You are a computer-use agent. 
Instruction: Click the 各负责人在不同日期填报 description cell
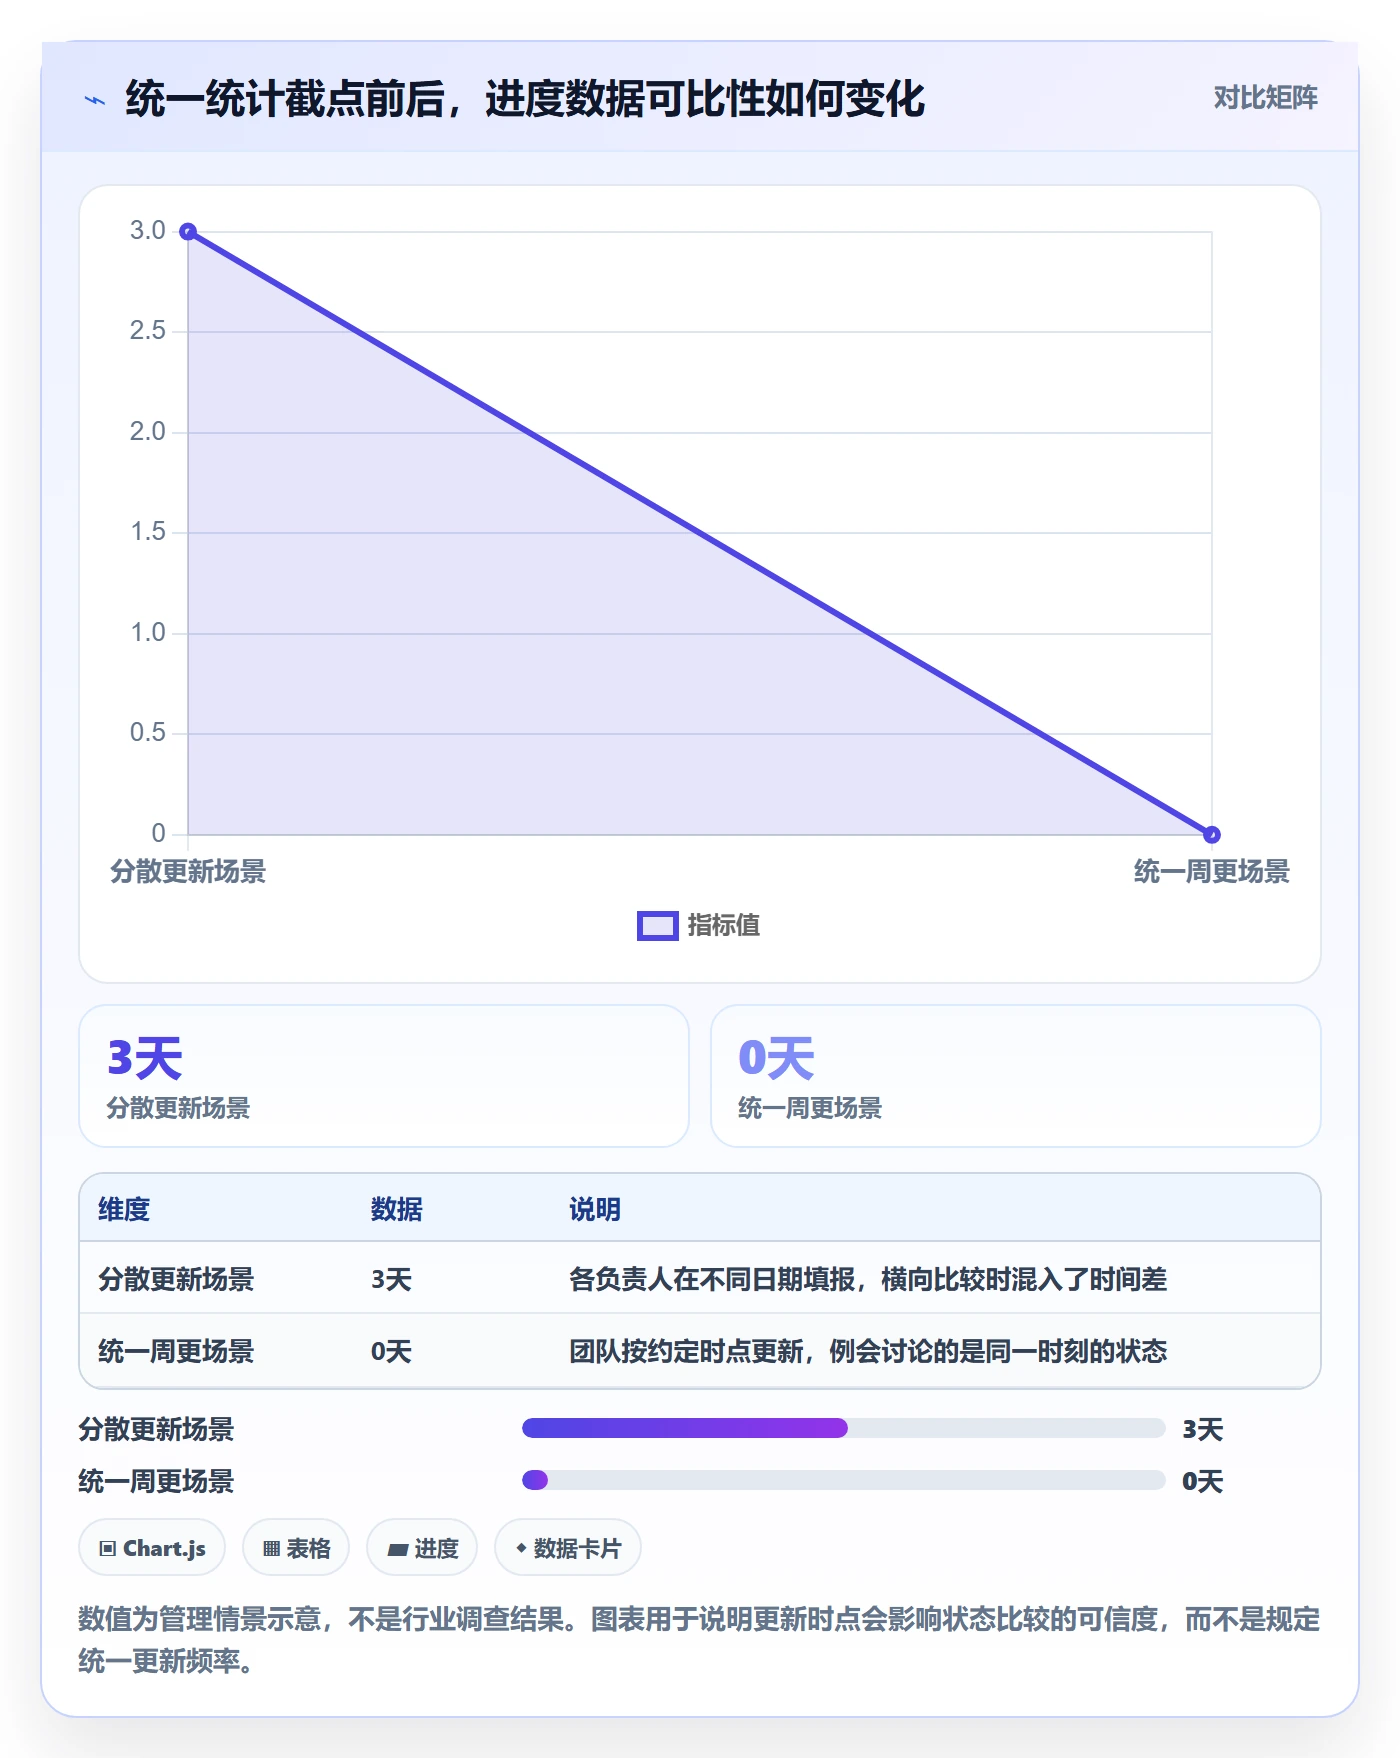pyautogui.click(x=868, y=1279)
